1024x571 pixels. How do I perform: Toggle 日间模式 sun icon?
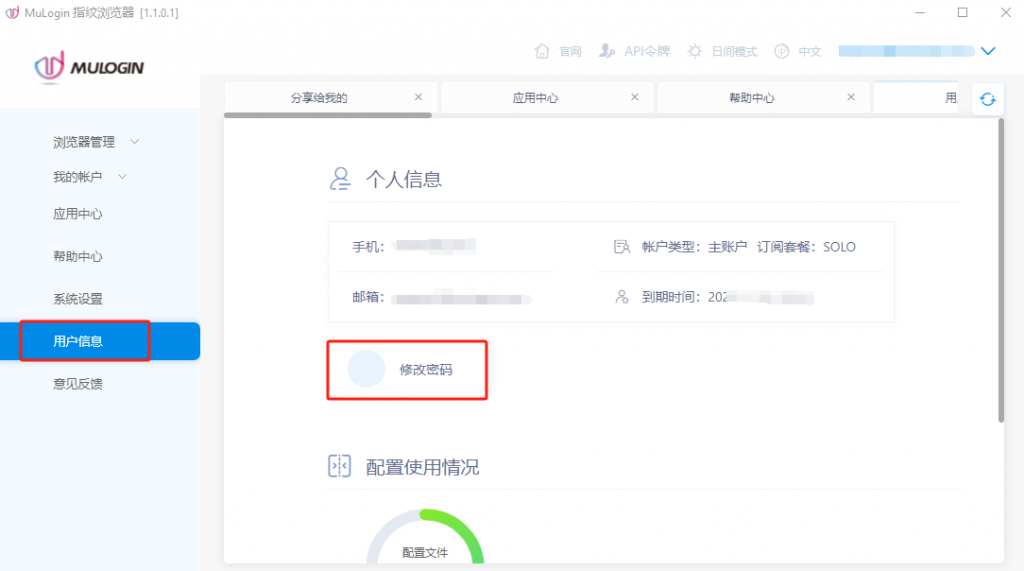695,51
